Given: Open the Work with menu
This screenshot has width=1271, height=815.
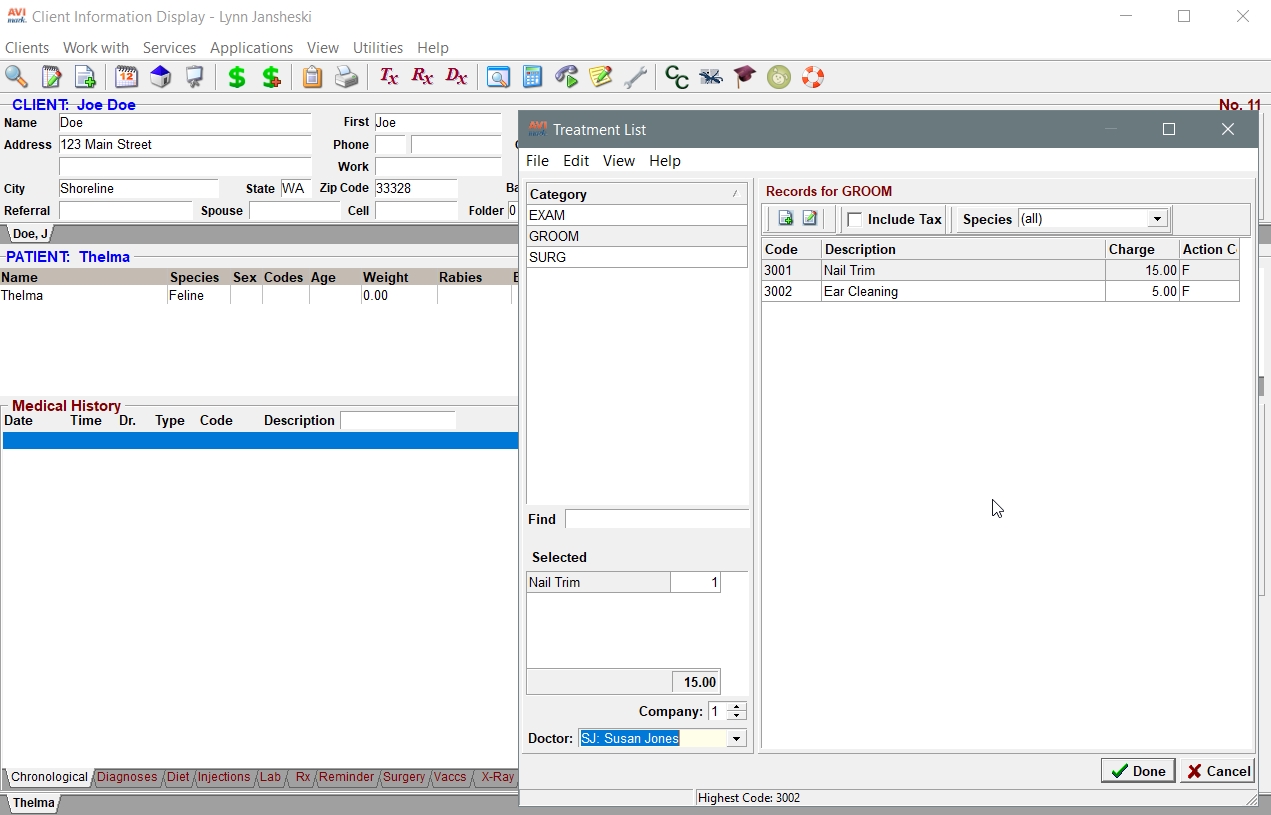Looking at the screenshot, I should coord(96,48).
